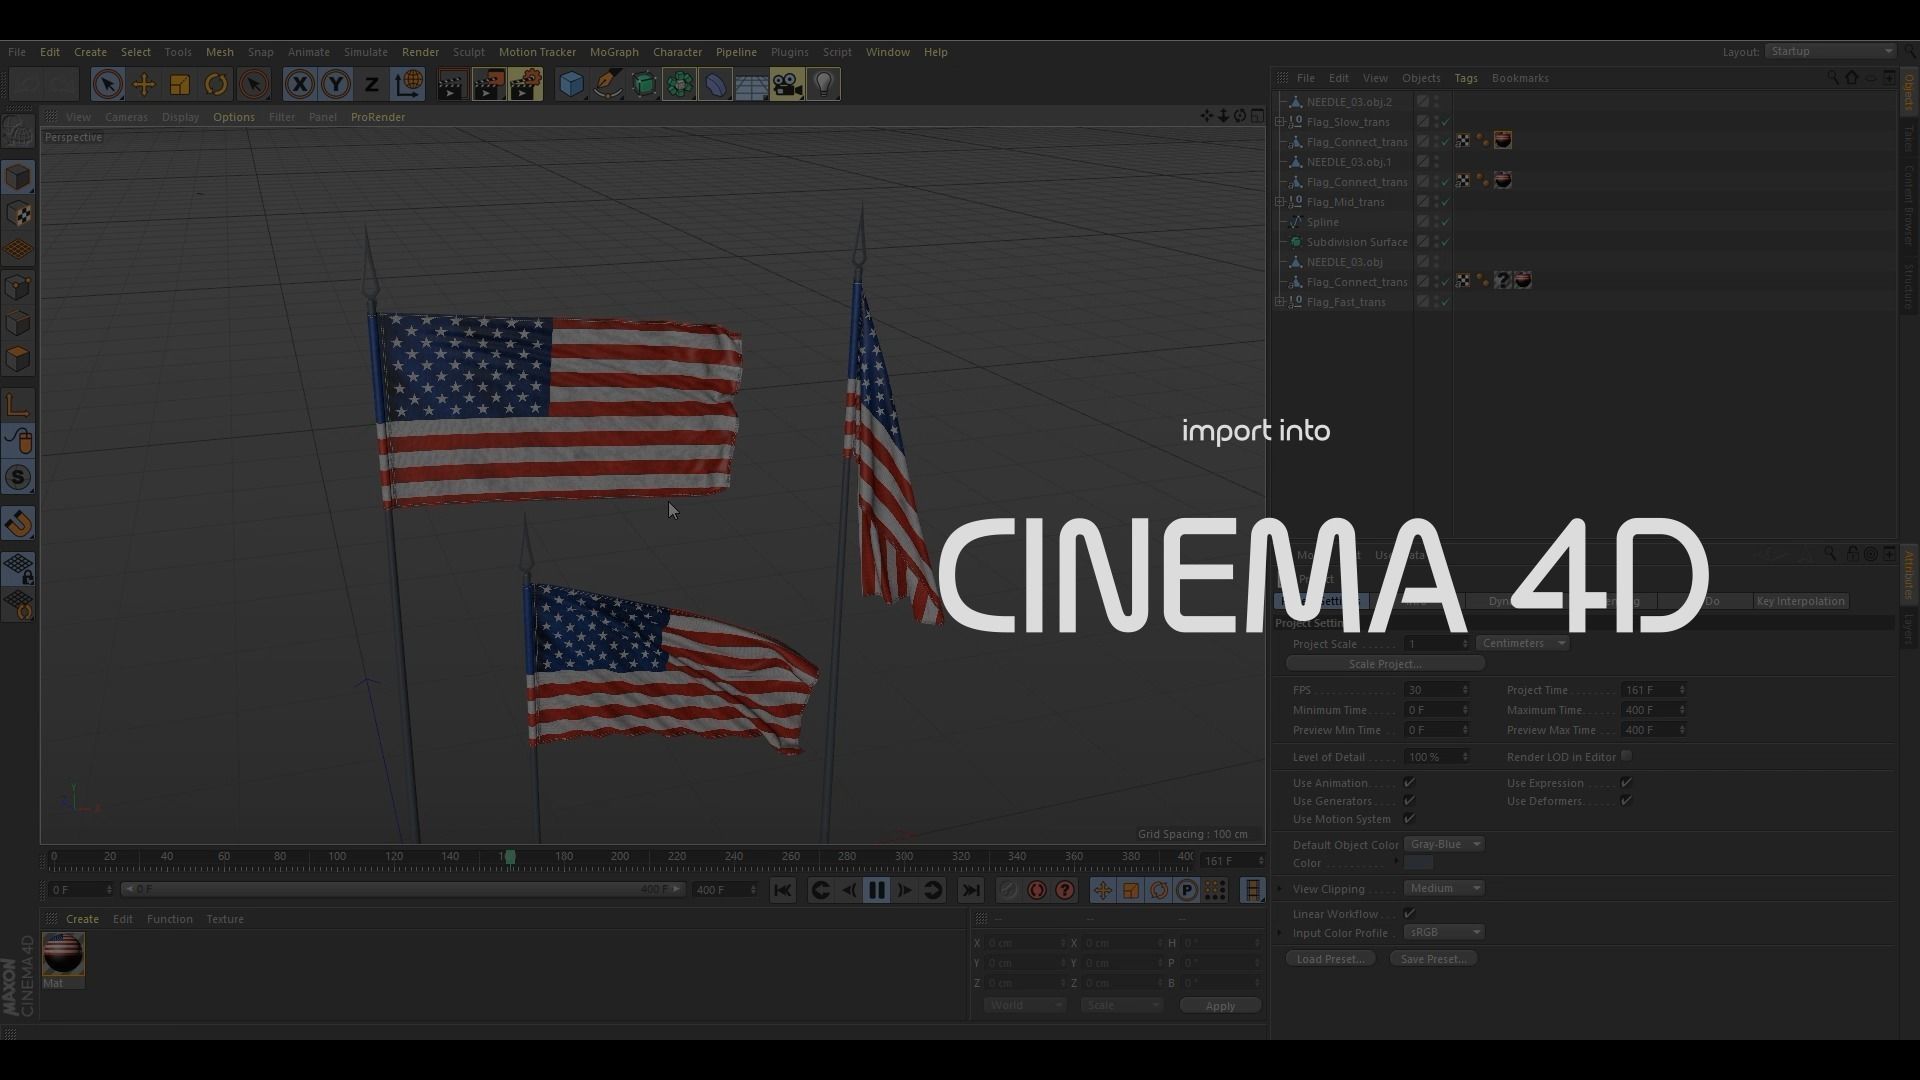Toggle Use Expression checkbox
This screenshot has width=1920, height=1080.
(1626, 783)
